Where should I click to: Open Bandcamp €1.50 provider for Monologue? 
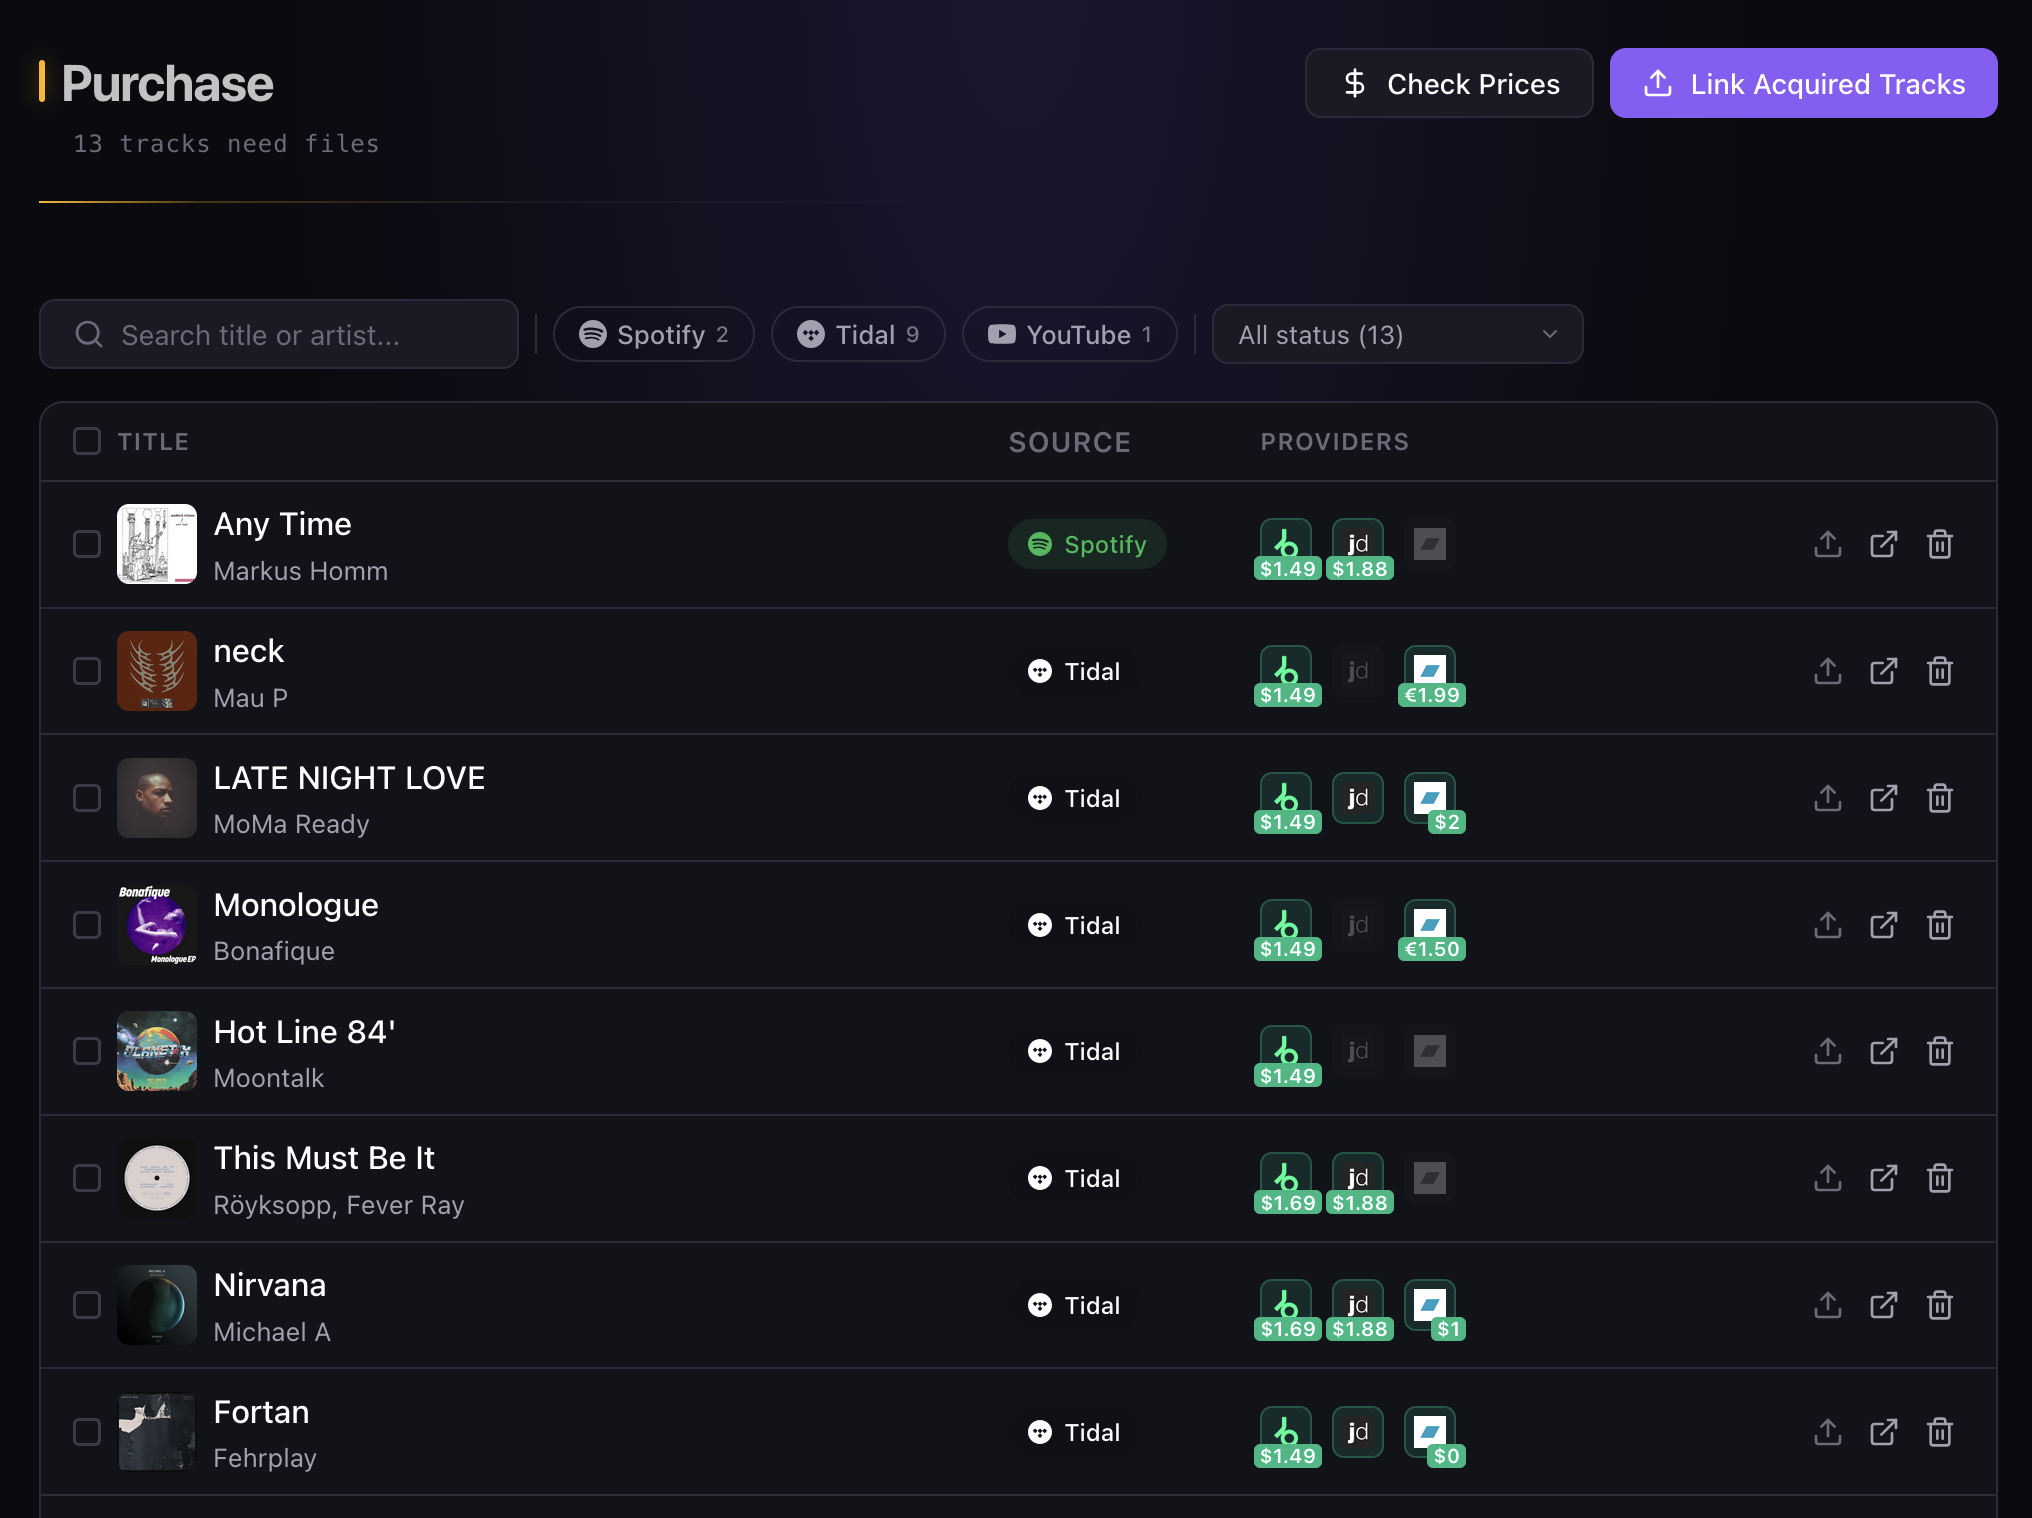(1431, 930)
